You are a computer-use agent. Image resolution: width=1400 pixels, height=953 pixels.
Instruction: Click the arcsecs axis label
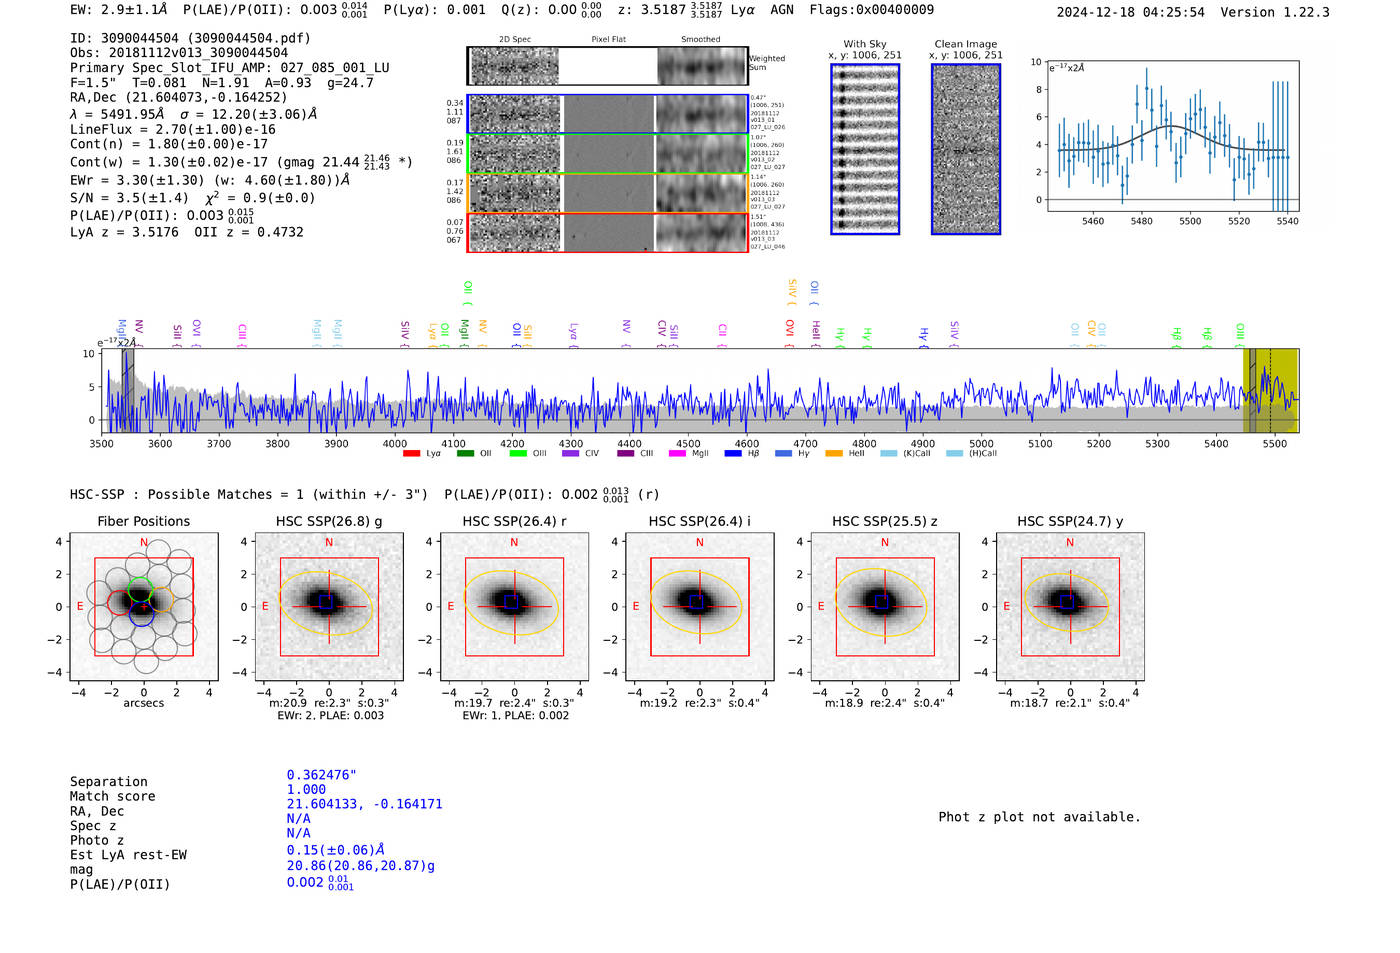(144, 703)
